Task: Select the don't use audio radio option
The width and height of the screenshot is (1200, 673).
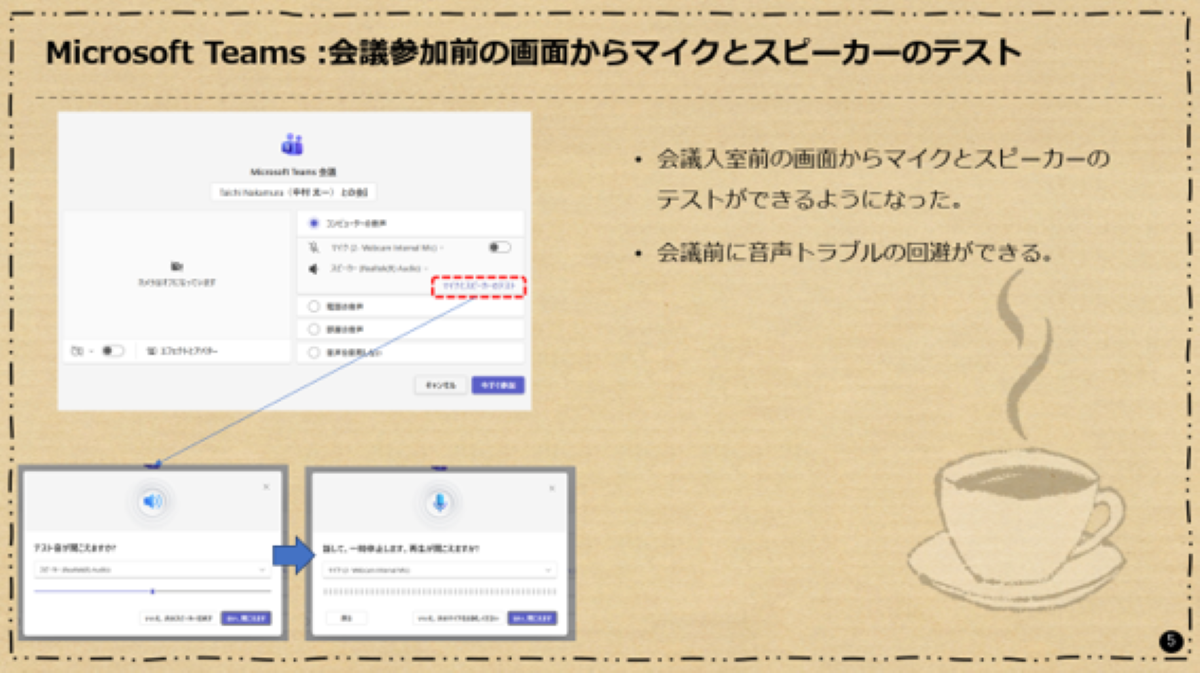Action: pos(314,352)
